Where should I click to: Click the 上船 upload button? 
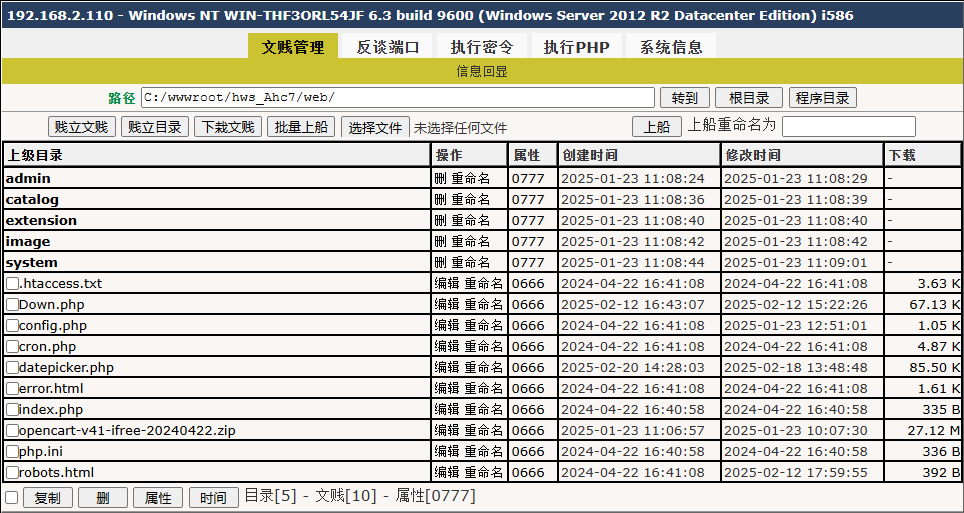pos(657,127)
